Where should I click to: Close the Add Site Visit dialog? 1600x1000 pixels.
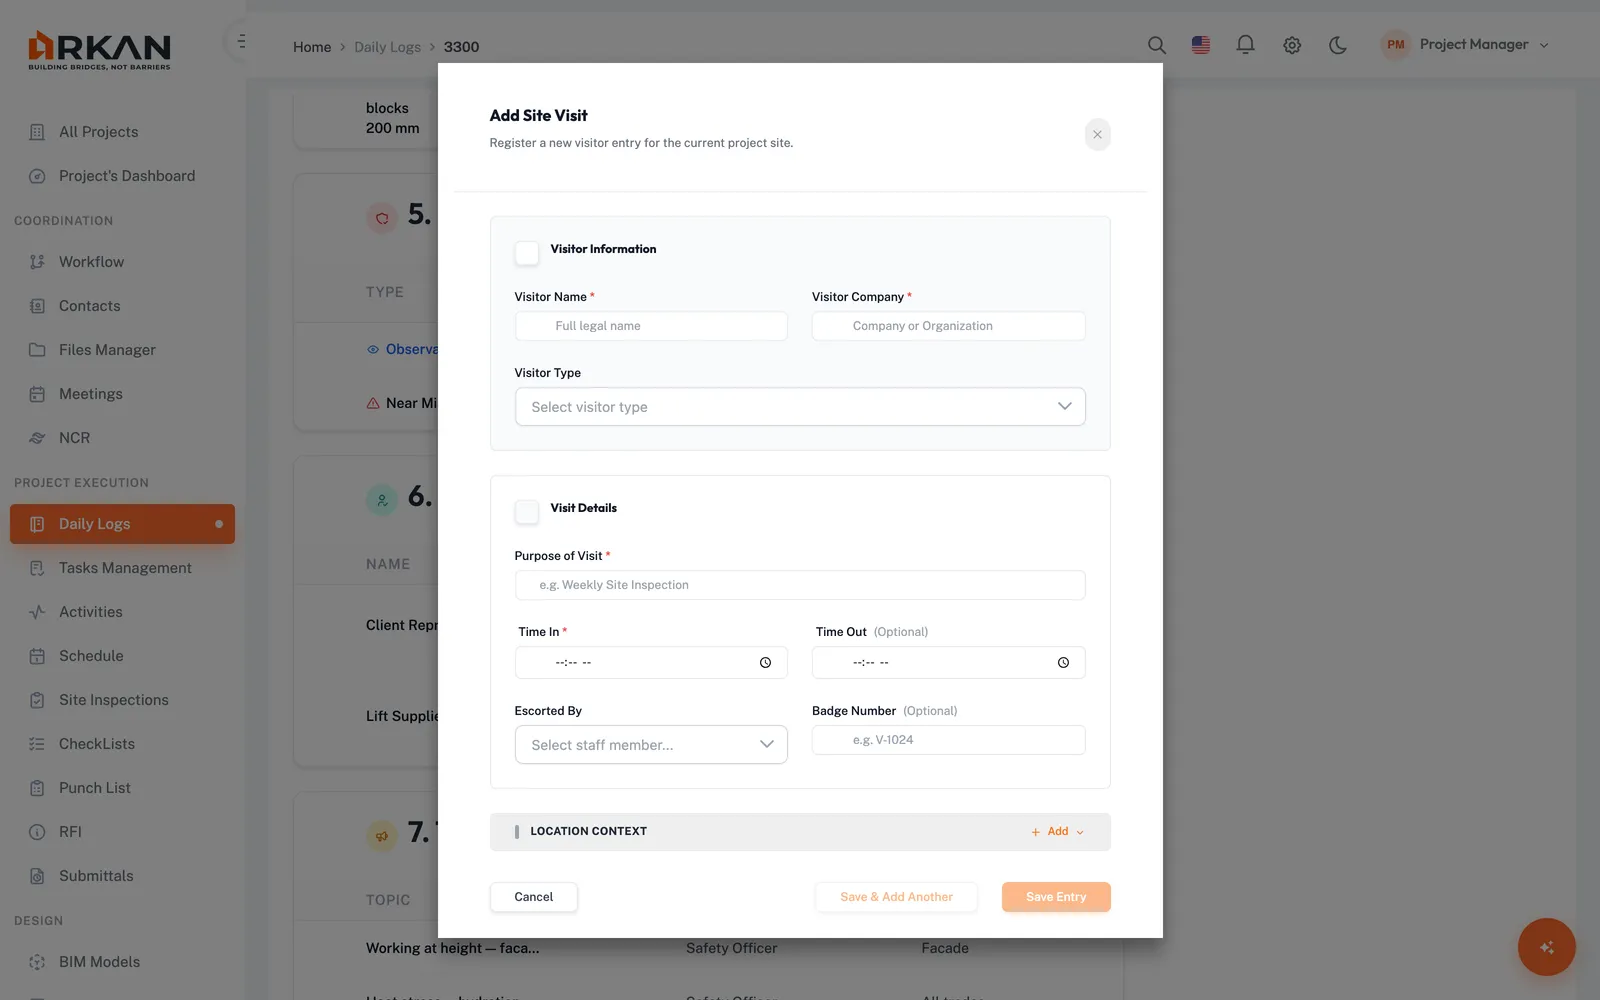pyautogui.click(x=1097, y=134)
